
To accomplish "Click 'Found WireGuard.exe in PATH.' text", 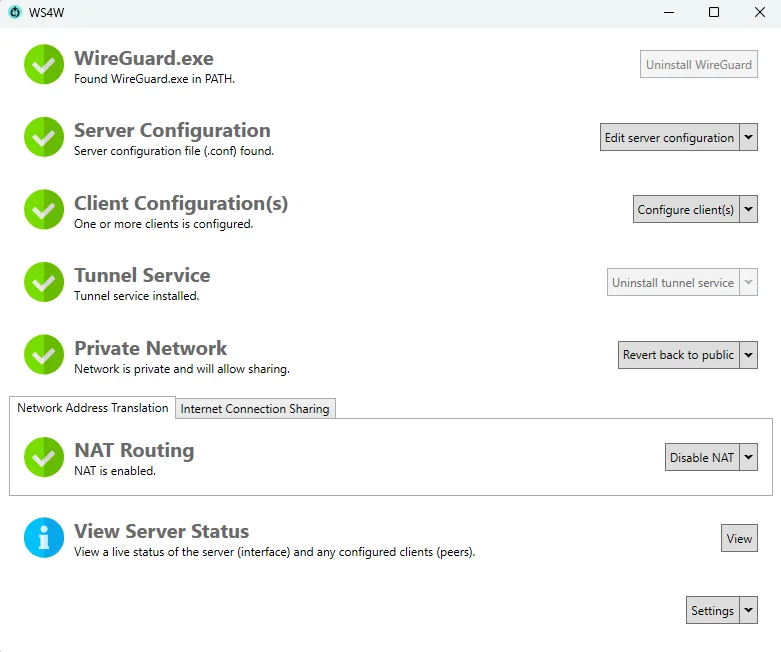I will [x=154, y=79].
